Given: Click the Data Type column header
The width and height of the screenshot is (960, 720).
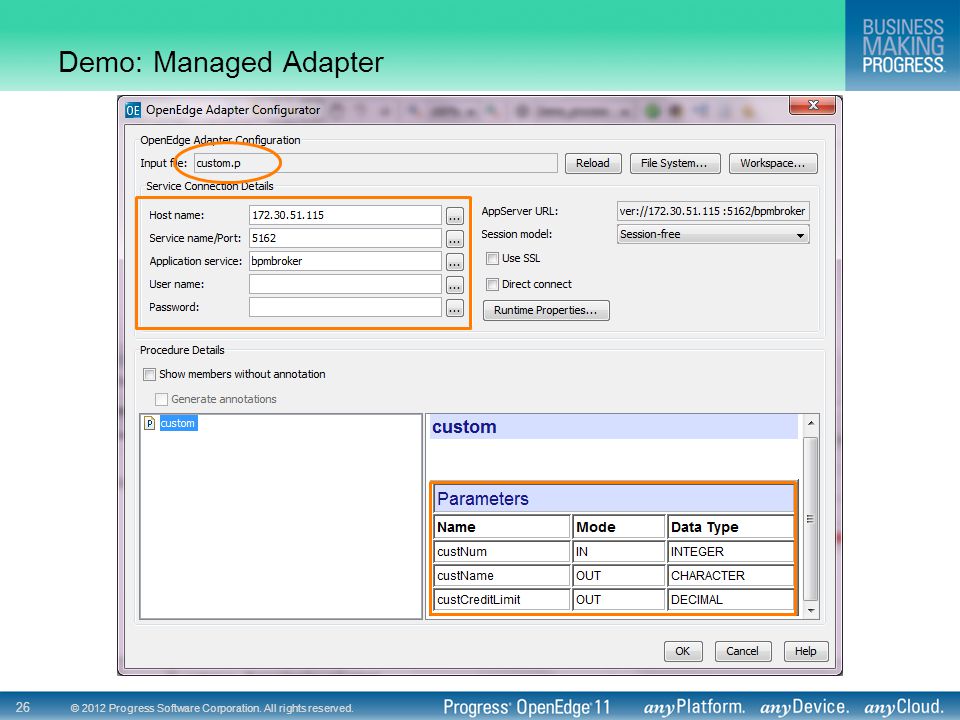Looking at the screenshot, I should point(730,527).
